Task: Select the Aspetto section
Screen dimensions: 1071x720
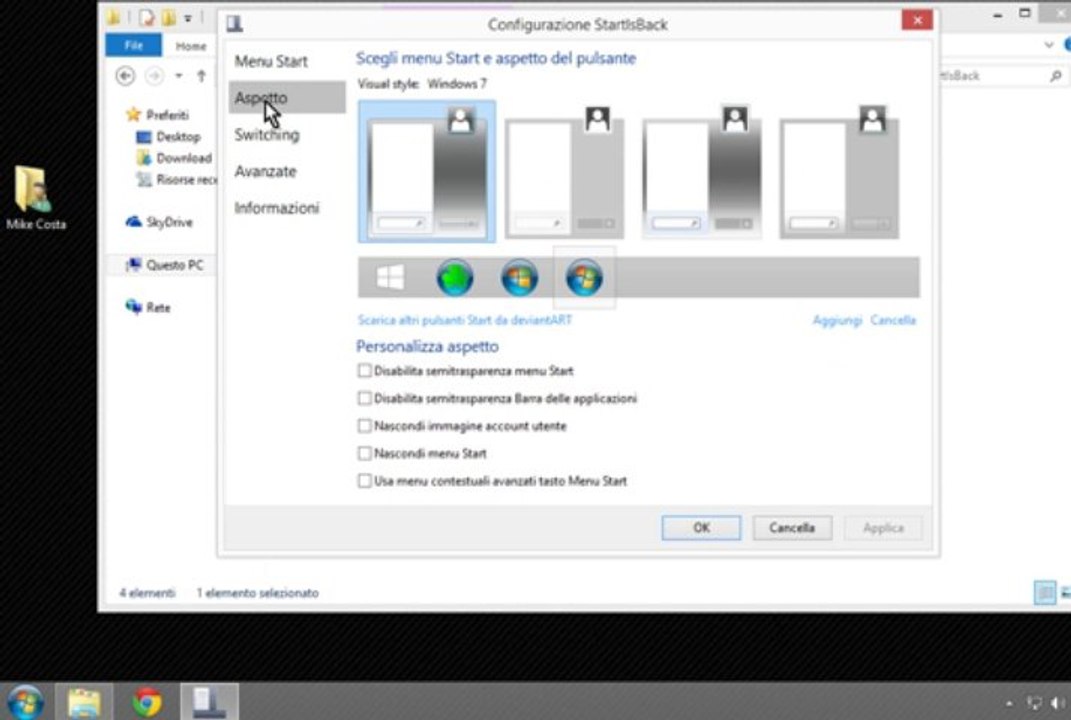Action: (x=287, y=98)
